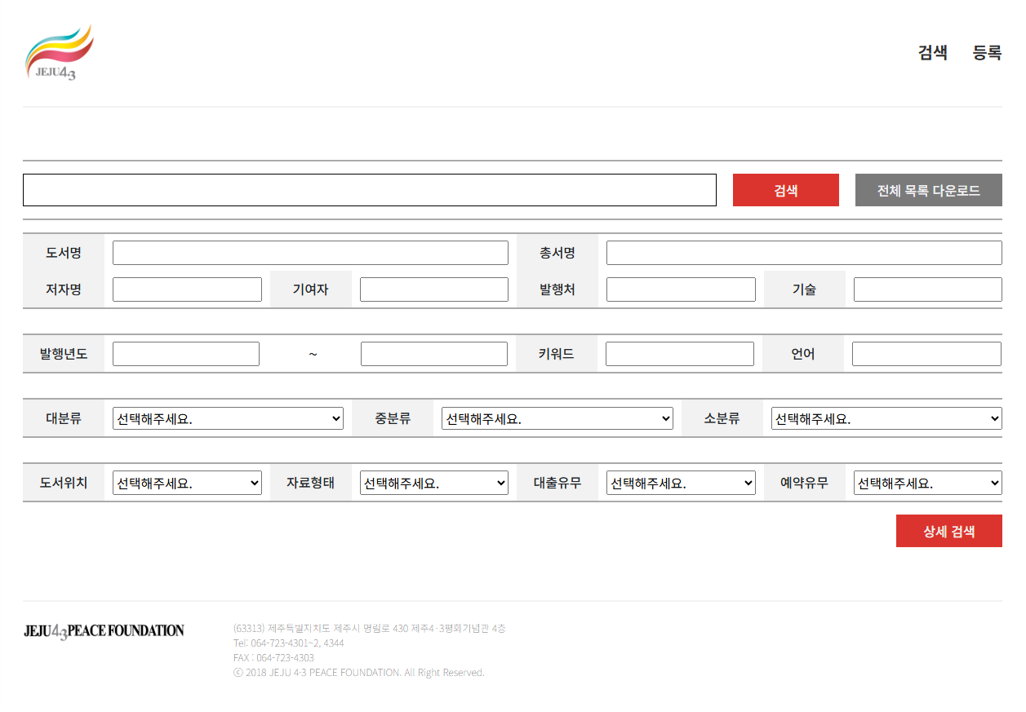
Task: Open the 검색 menu item
Action: [x=932, y=53]
